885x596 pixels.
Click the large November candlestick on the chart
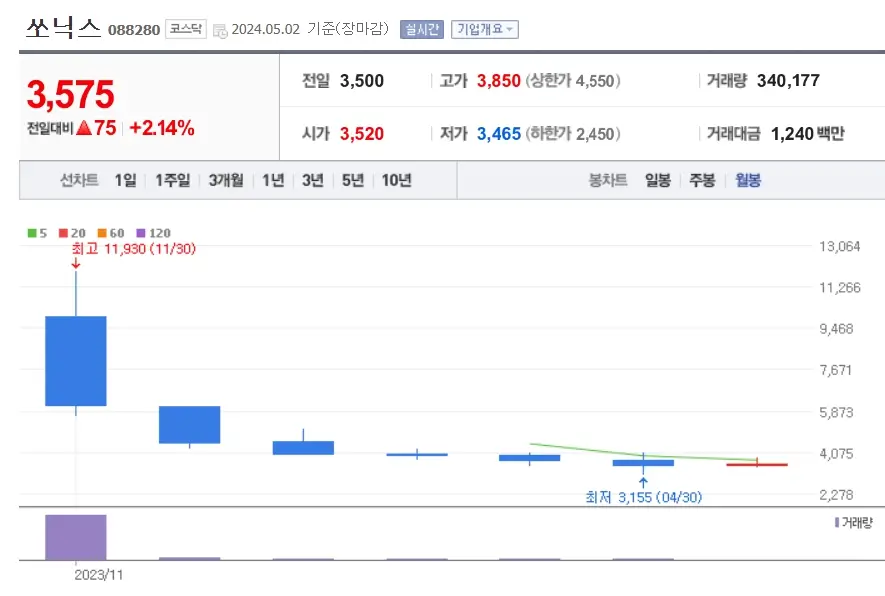pos(75,360)
